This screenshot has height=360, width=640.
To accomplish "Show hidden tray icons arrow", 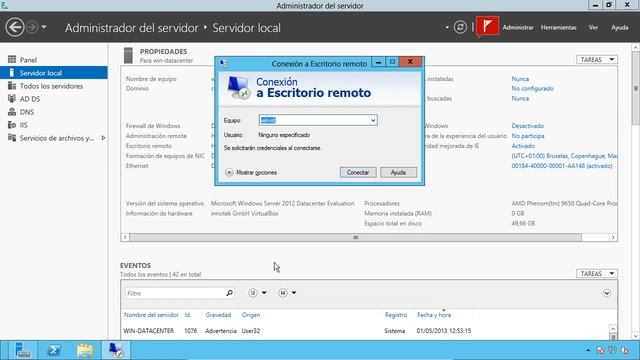I will click(x=588, y=350).
